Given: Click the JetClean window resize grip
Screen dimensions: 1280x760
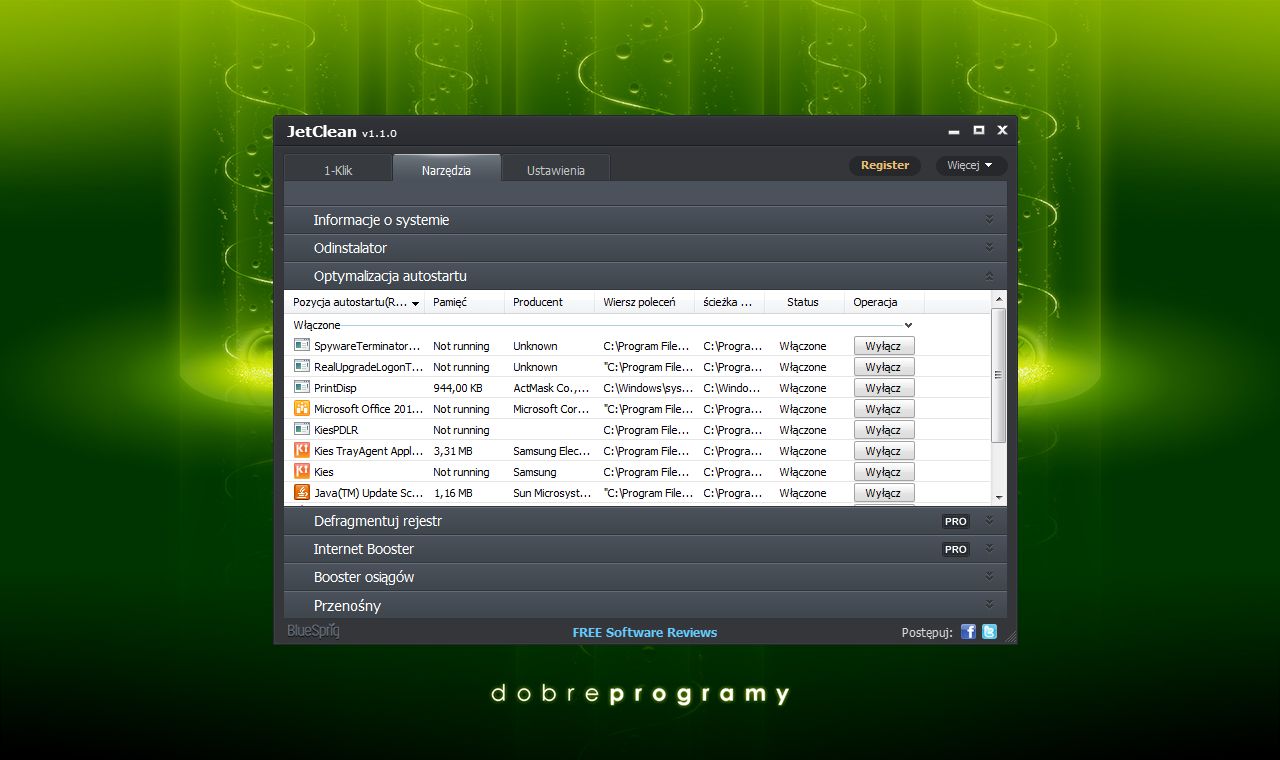Looking at the screenshot, I should click(1010, 636).
